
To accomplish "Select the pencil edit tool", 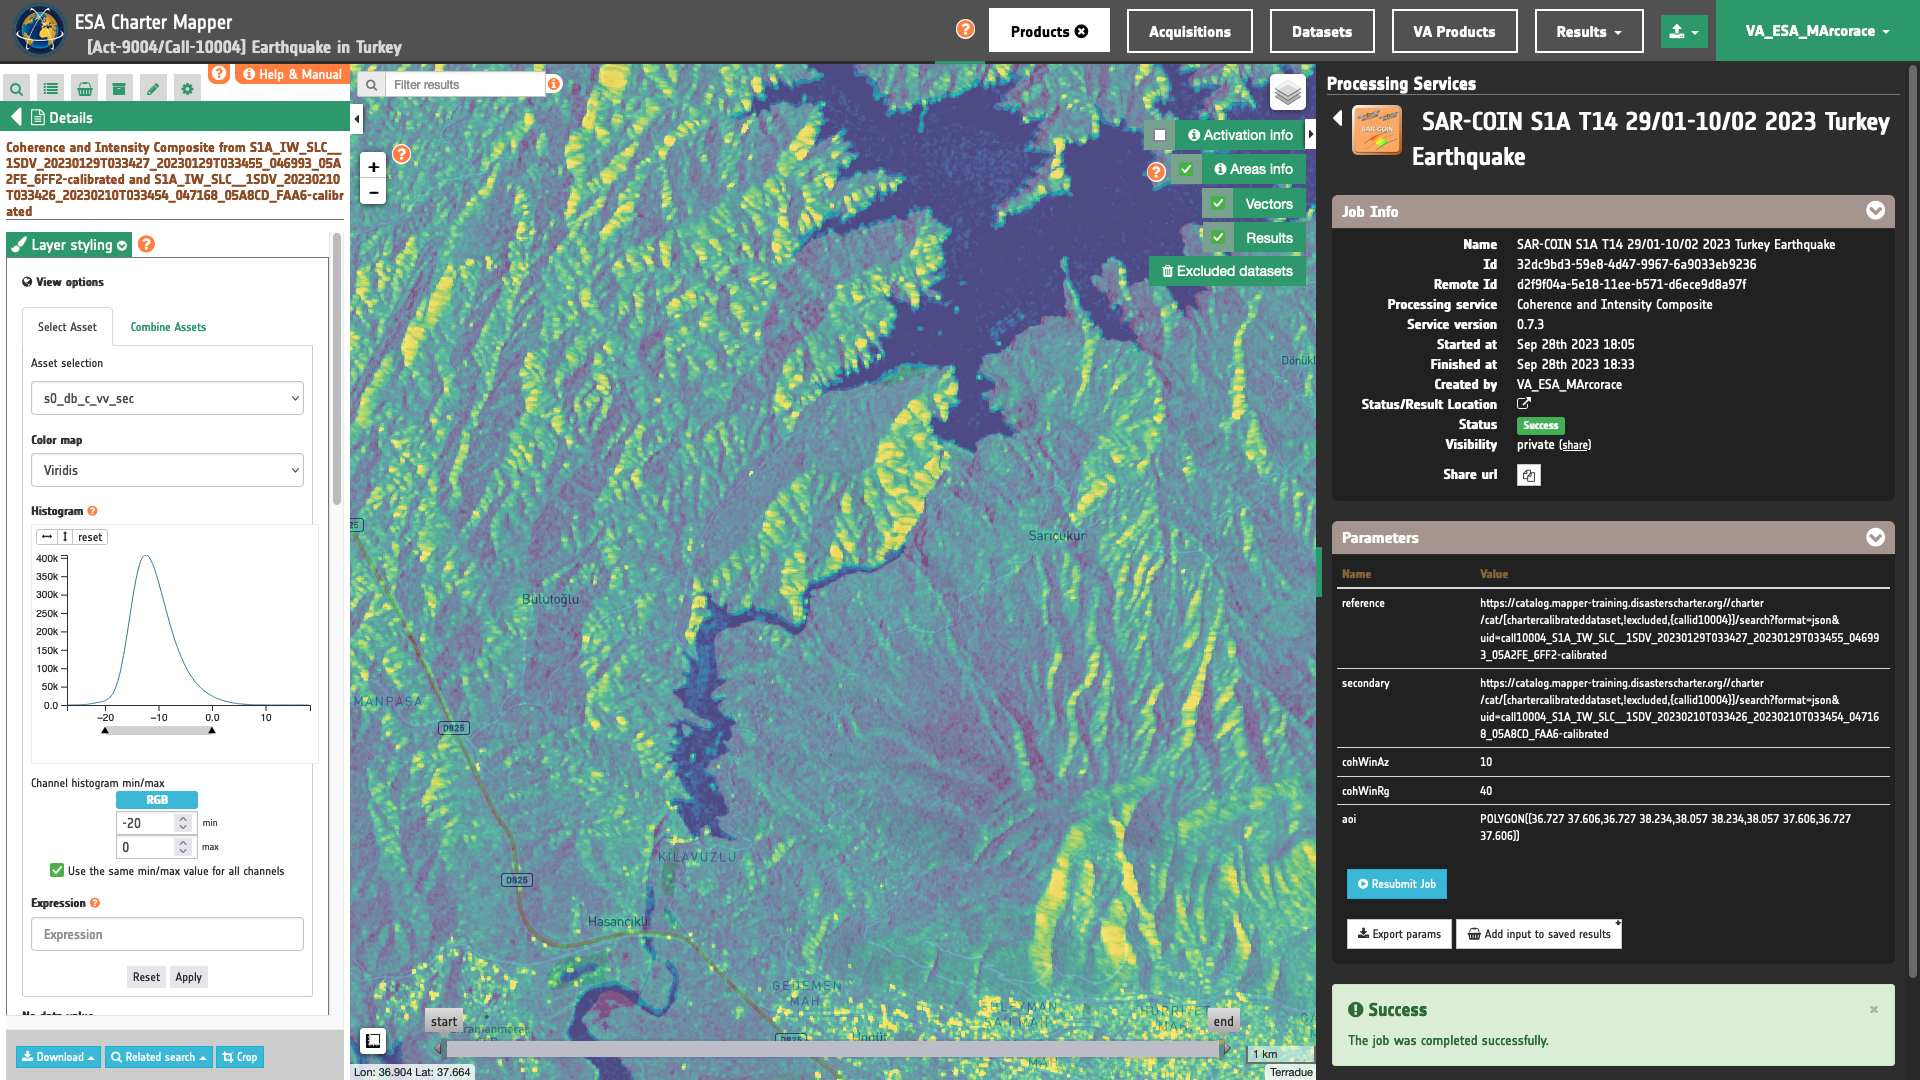I will (153, 89).
